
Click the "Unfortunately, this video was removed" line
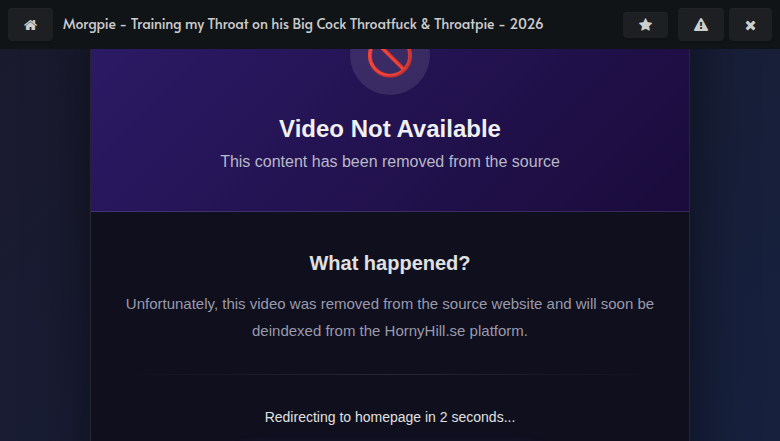click(390, 304)
